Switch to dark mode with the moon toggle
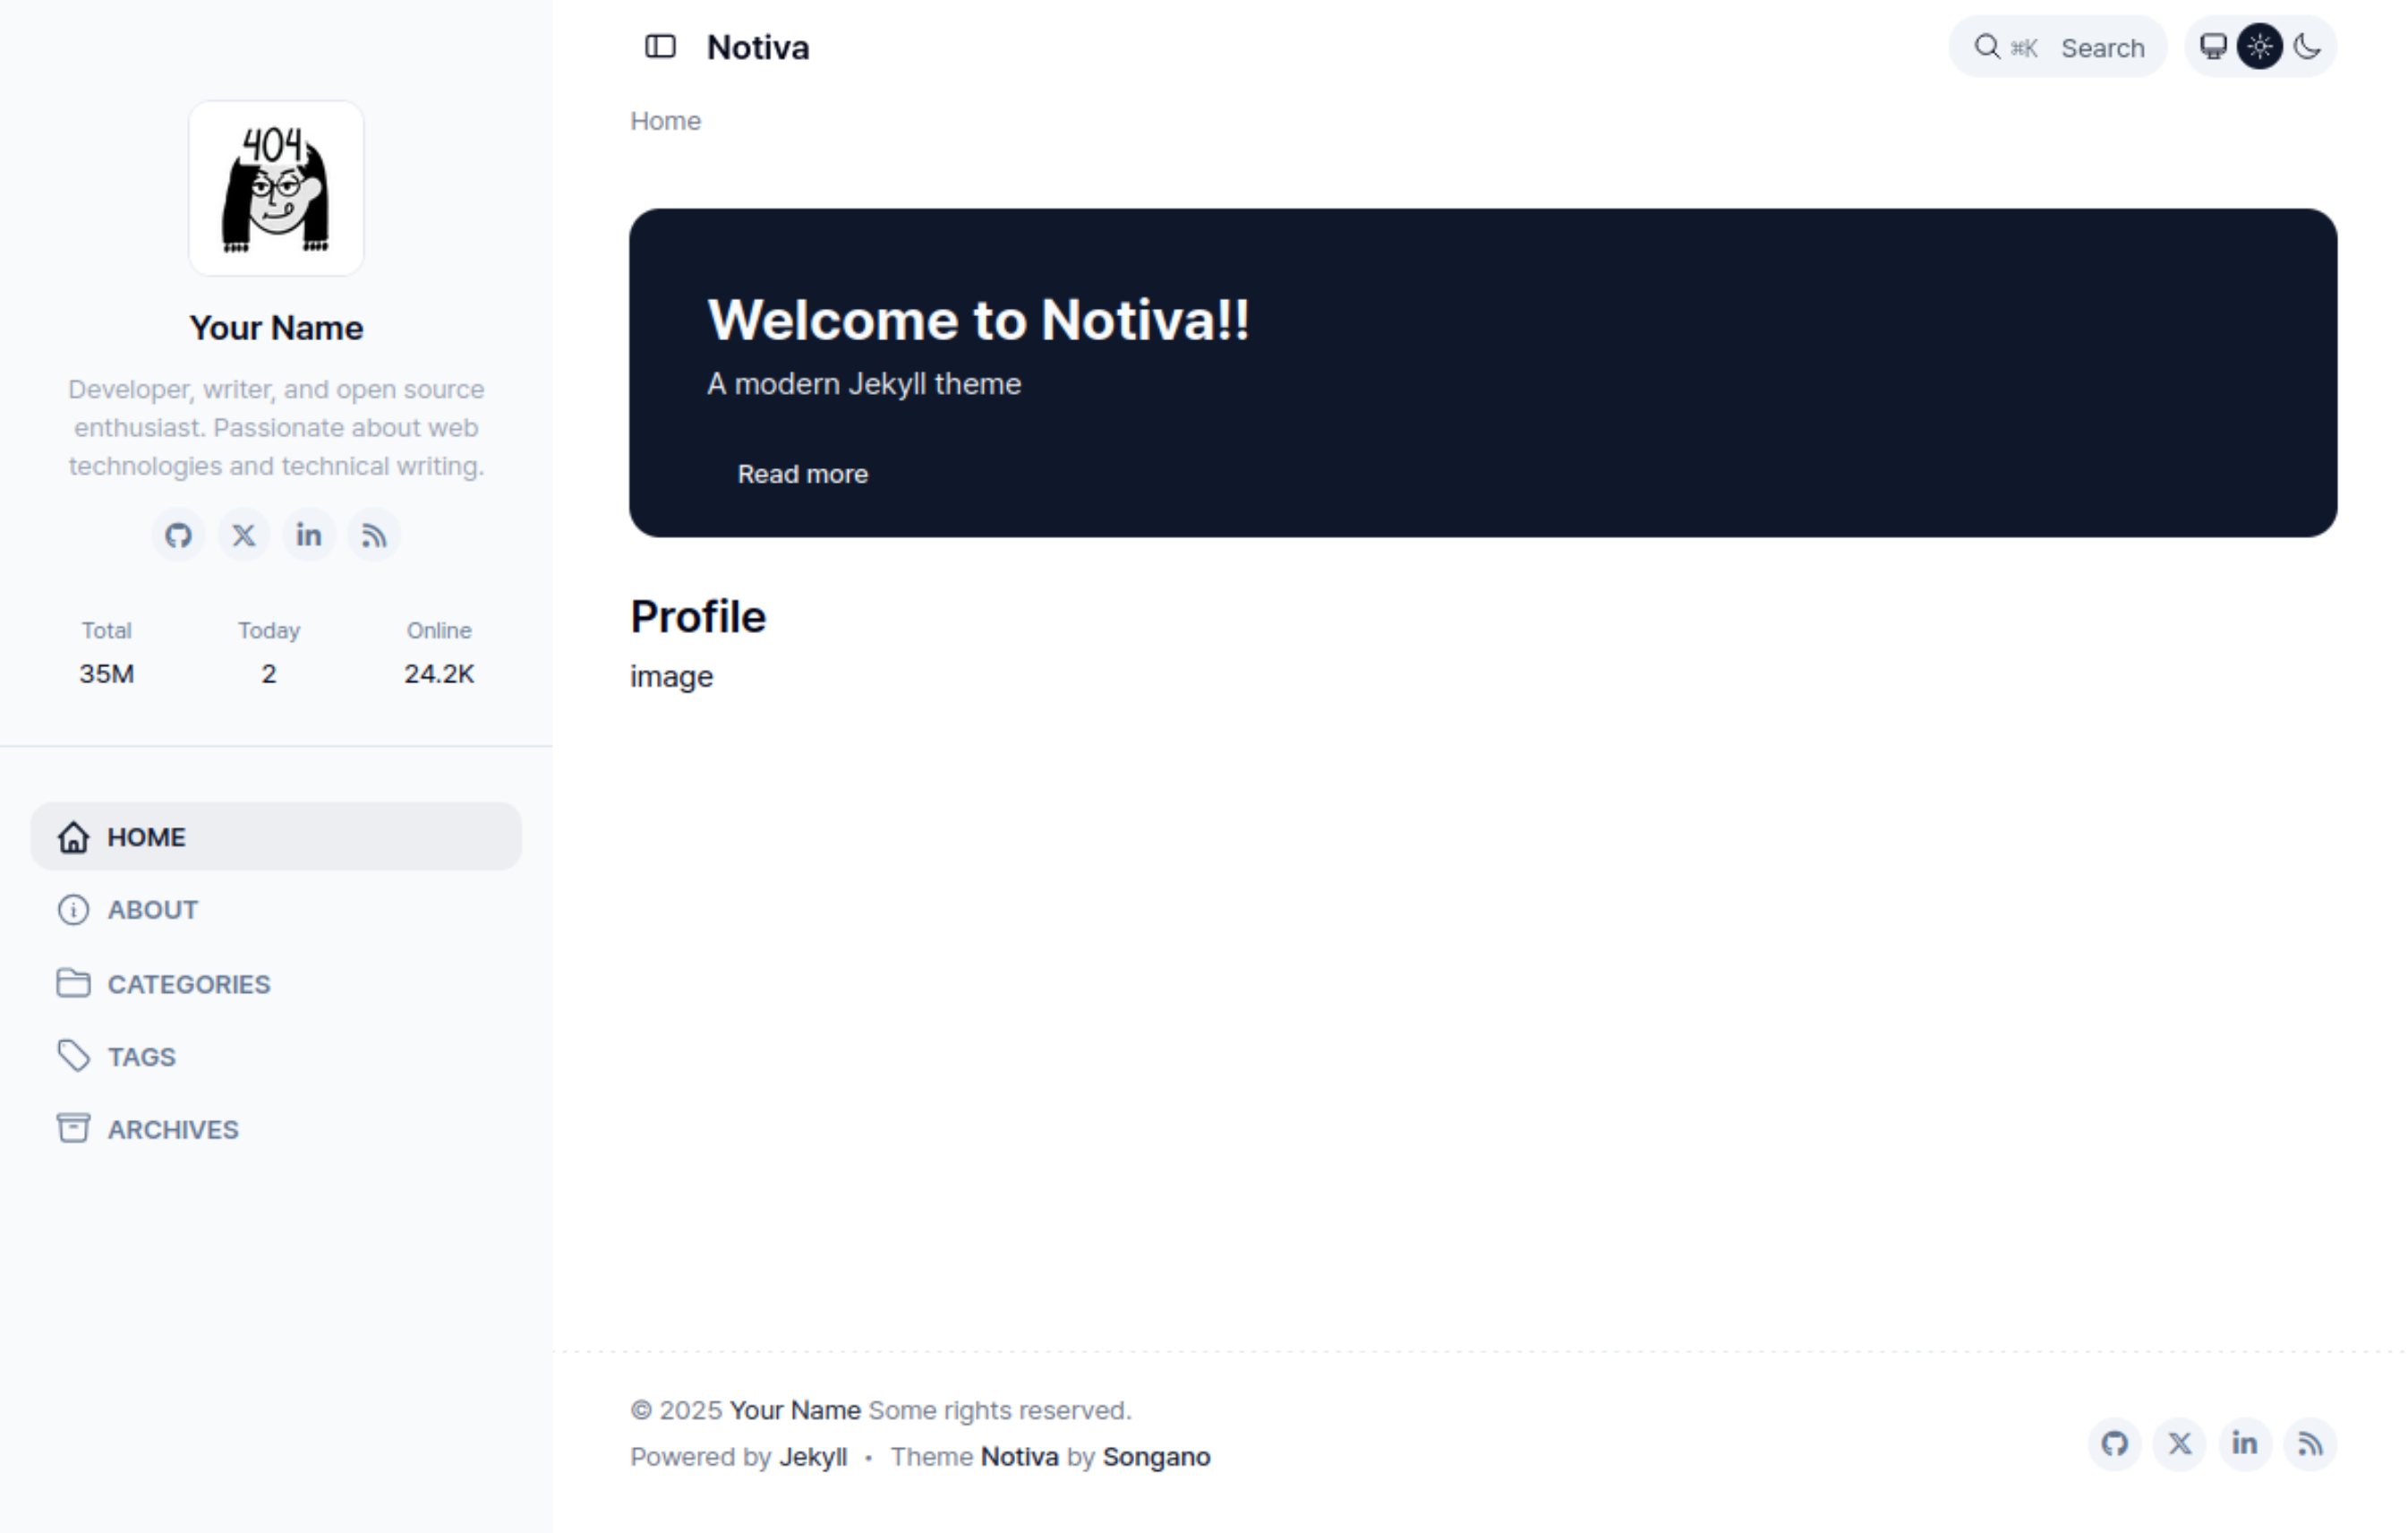 point(2309,46)
